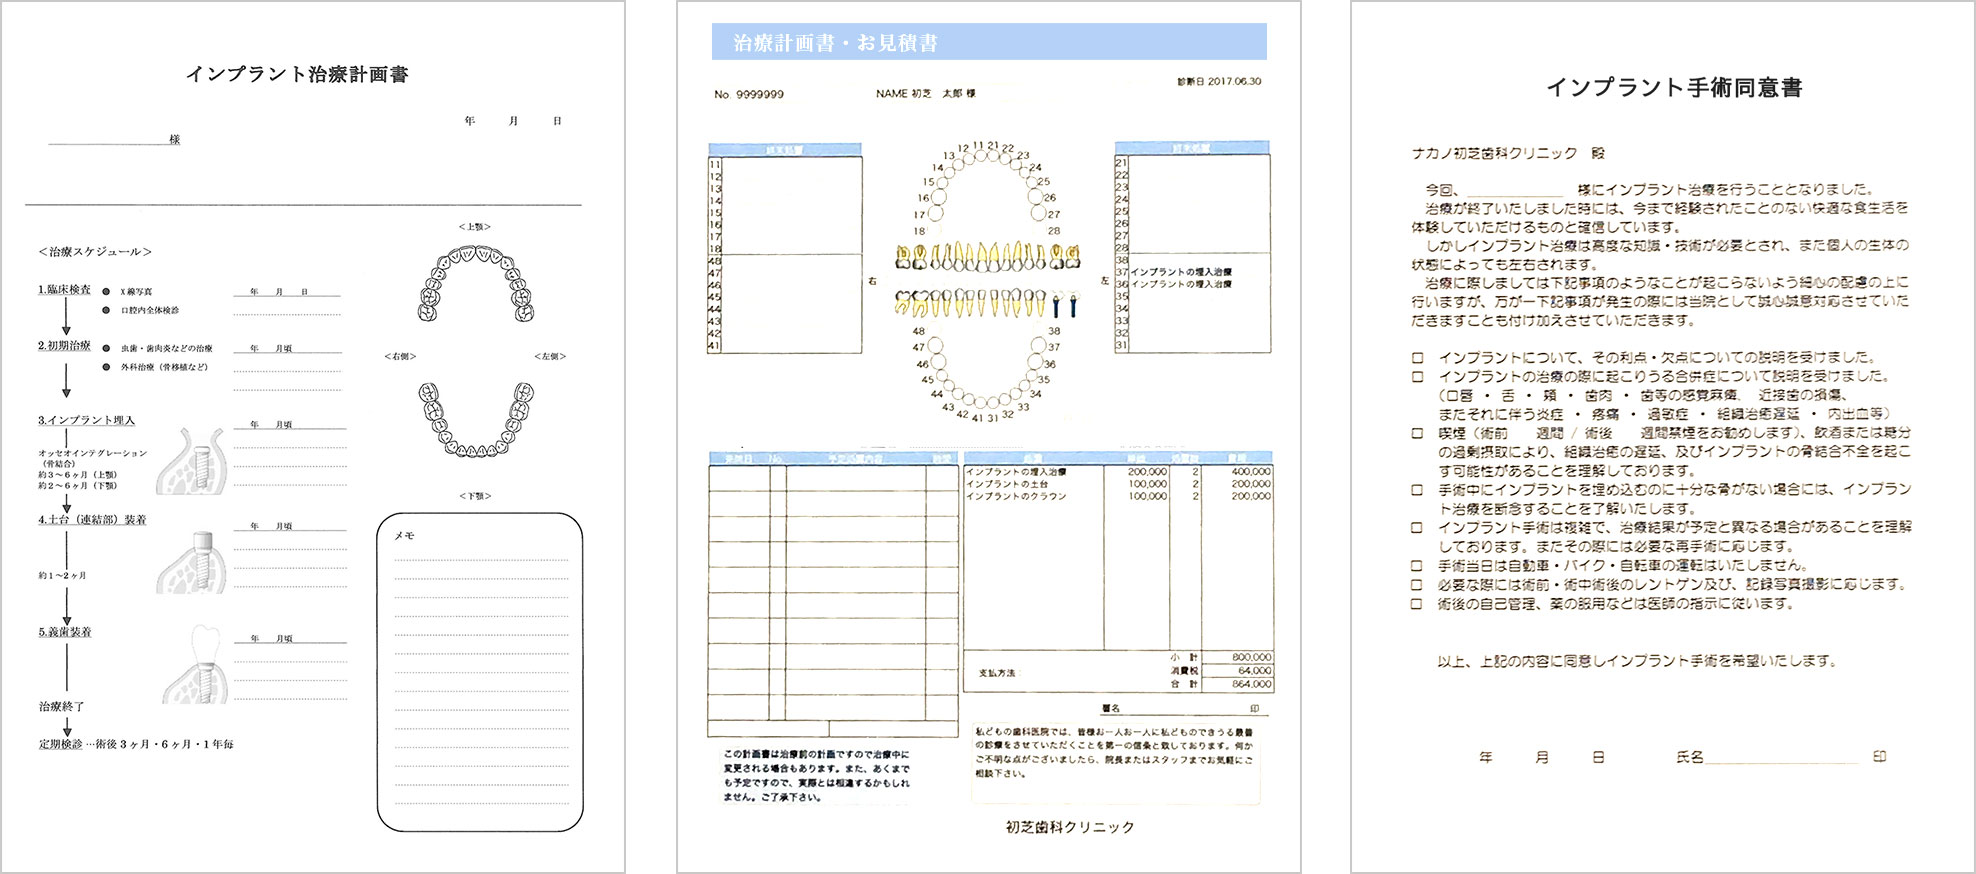
Task: Click the upper jaw (上顎) teeth diagram
Action: click(x=476, y=284)
